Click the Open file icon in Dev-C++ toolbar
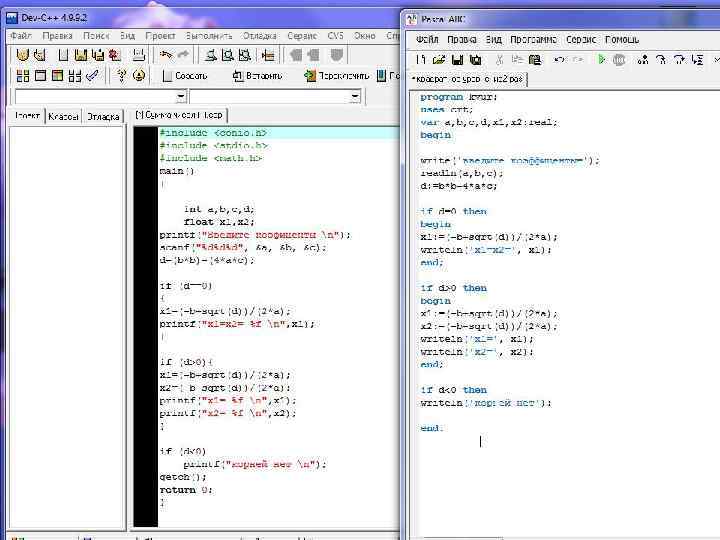The width and height of the screenshot is (720, 540). tap(40, 55)
